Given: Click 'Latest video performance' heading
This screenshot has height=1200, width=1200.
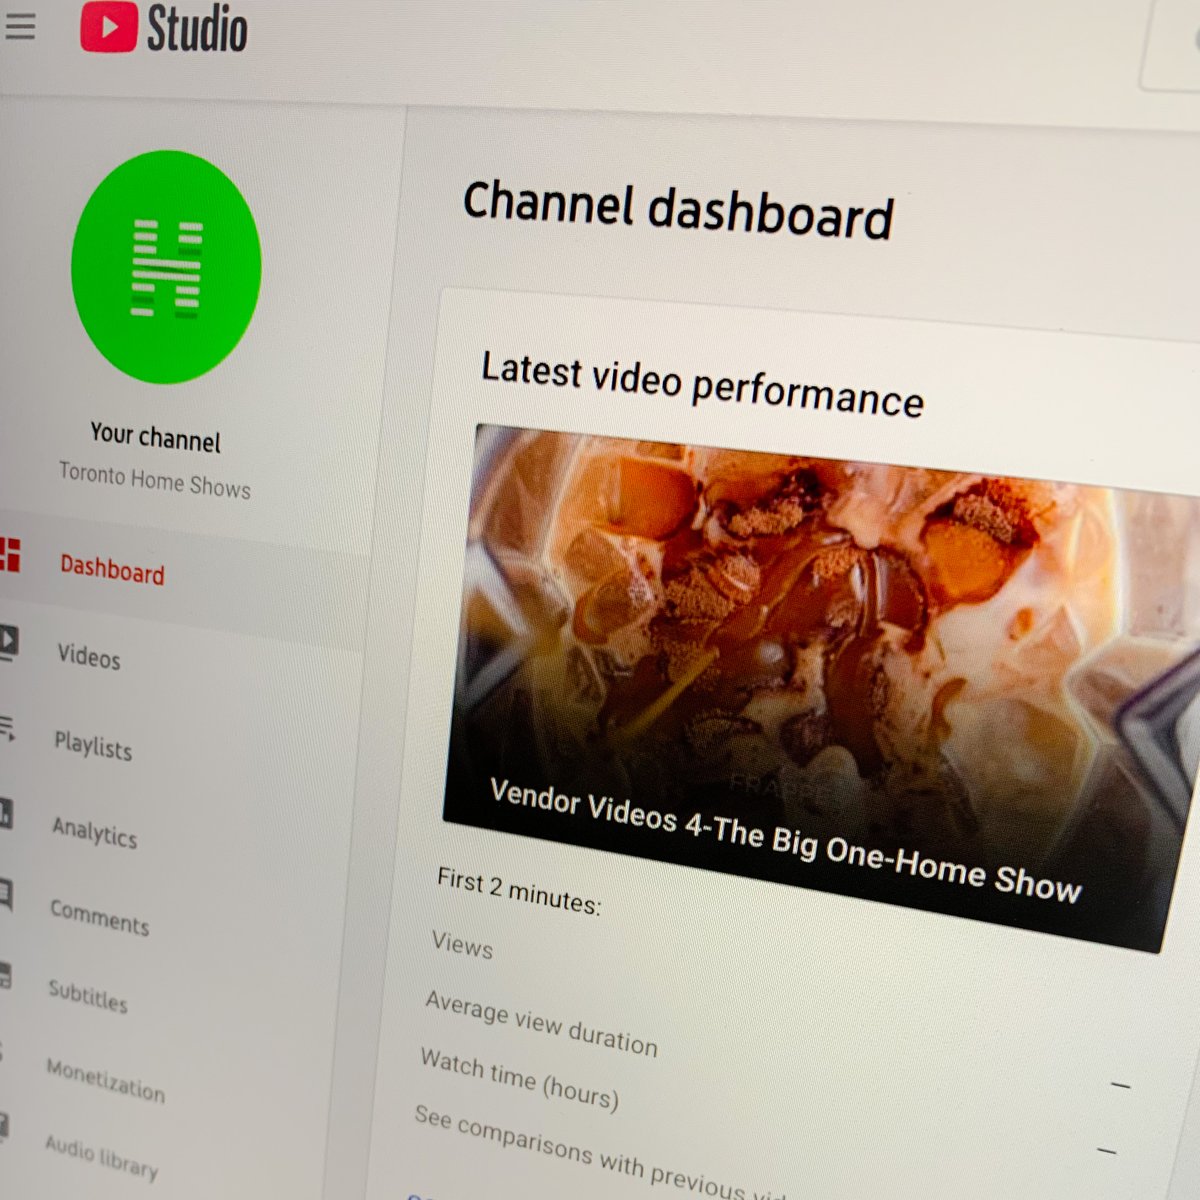Looking at the screenshot, I should pyautogui.click(x=702, y=385).
